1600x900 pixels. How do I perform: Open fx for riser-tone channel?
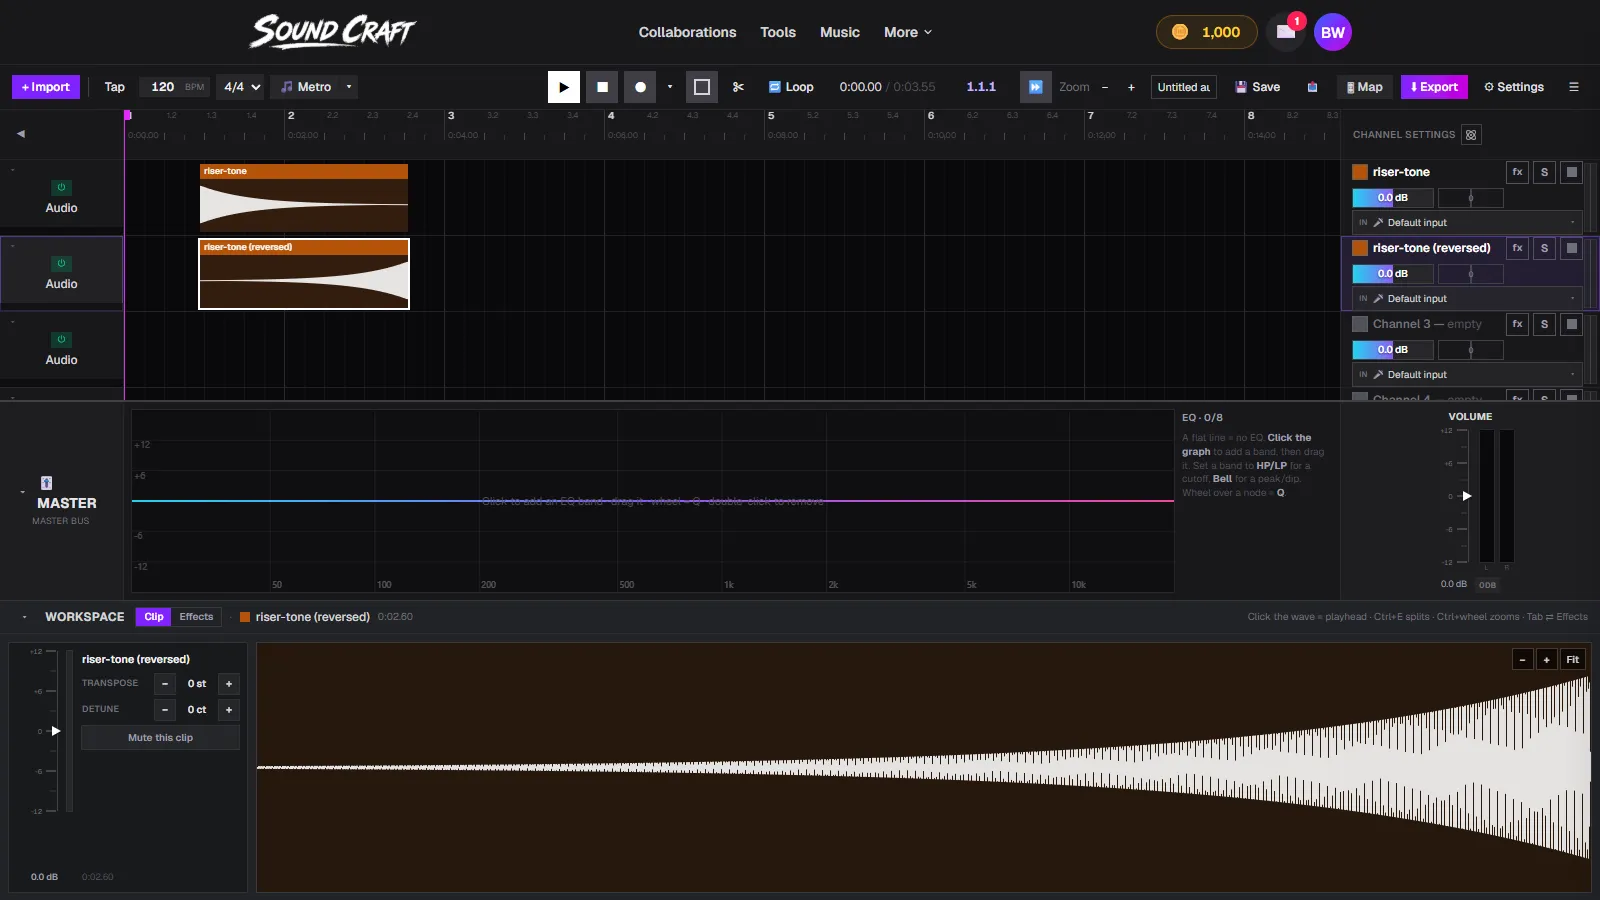click(1517, 172)
